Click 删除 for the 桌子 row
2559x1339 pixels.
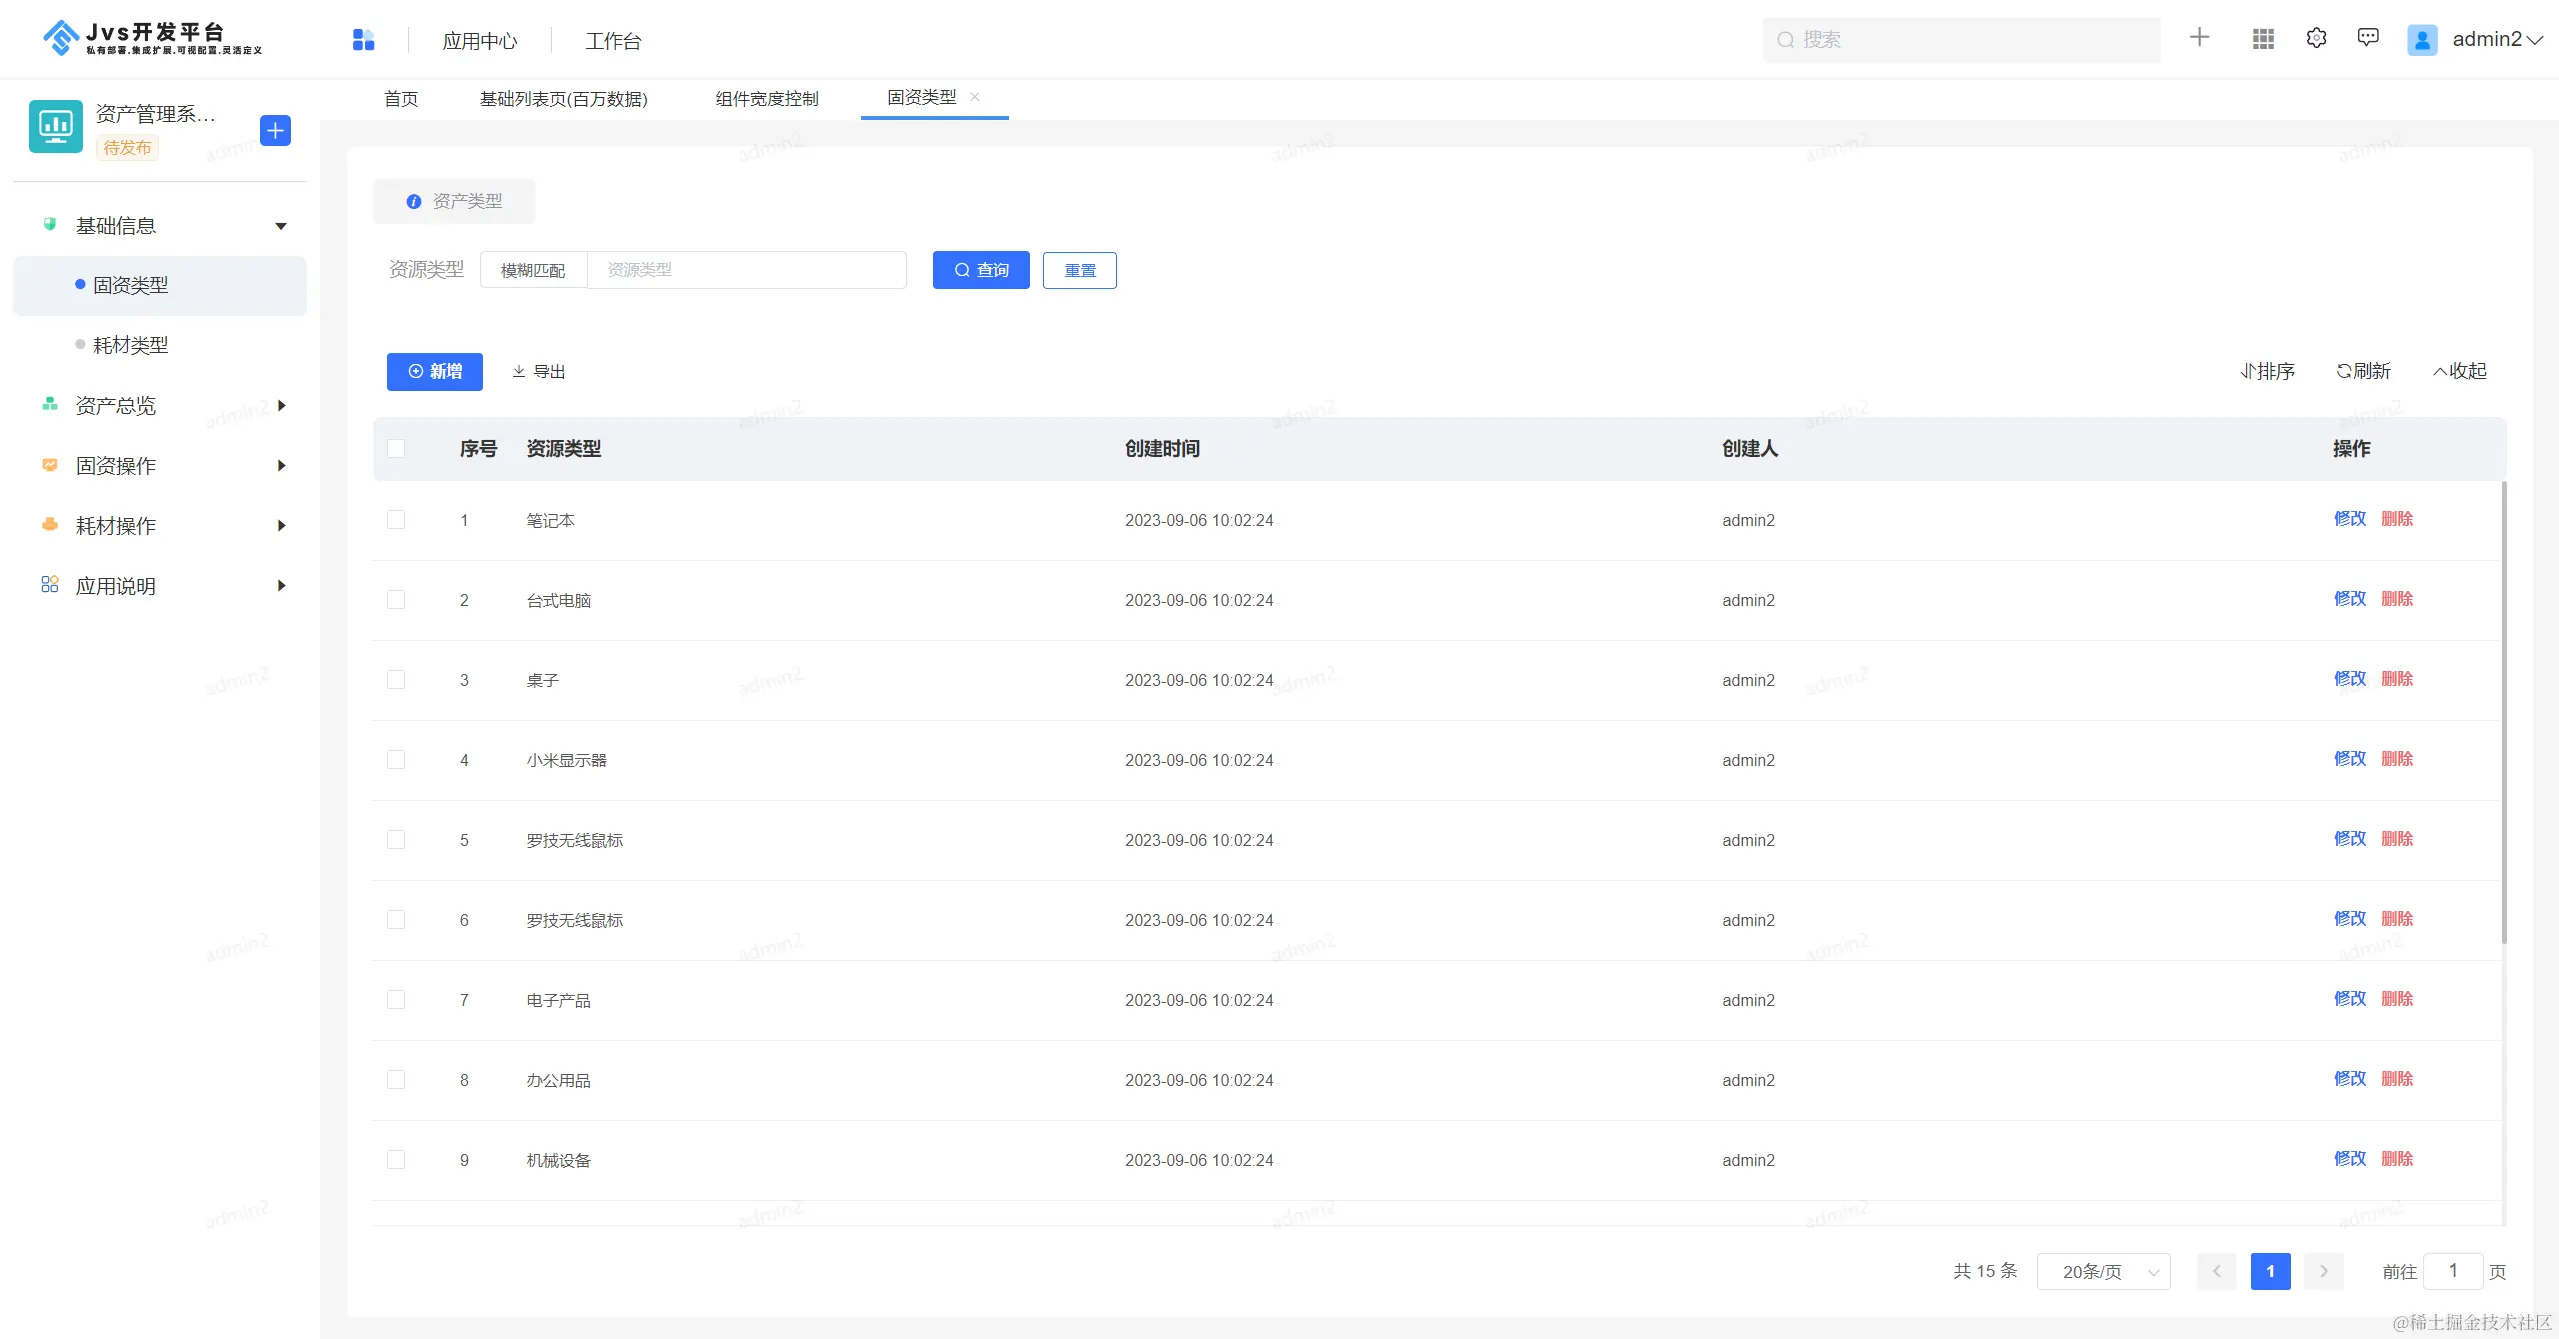point(2396,679)
